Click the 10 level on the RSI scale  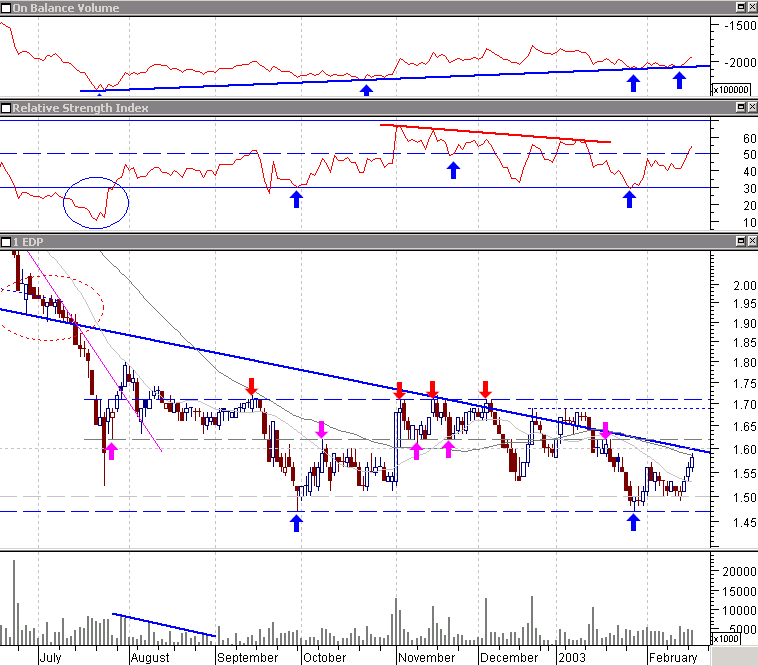[750, 222]
